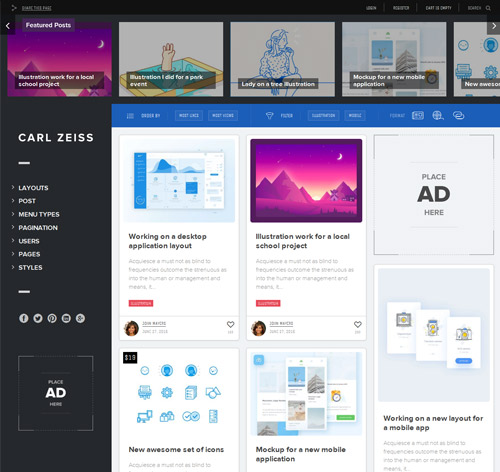Click camera icon on mobile mockup card
The width and height of the screenshot is (500, 472).
[259, 360]
